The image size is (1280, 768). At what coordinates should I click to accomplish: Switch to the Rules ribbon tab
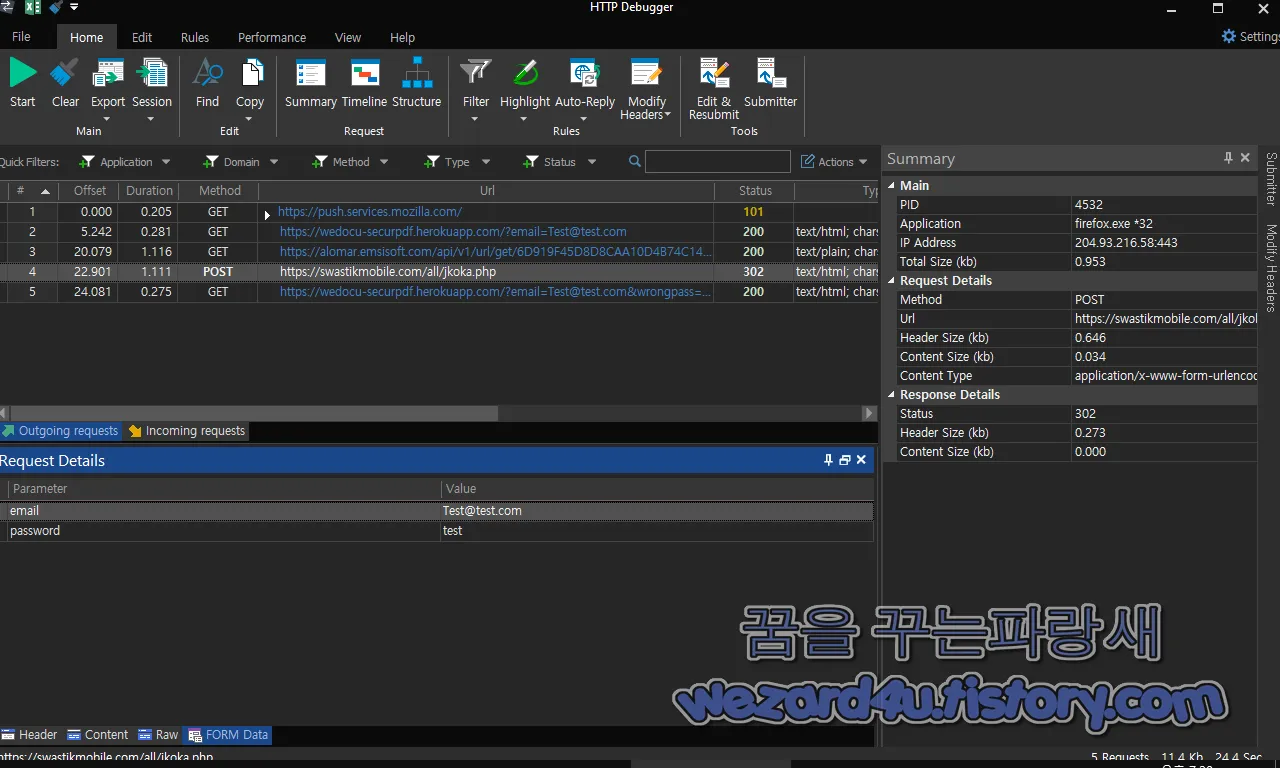click(195, 37)
